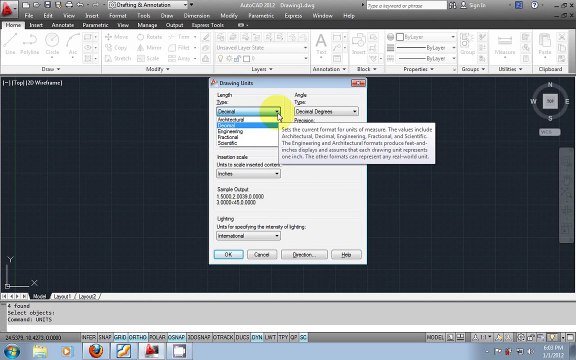Toggle OTRACK in status bar

pyautogui.click(x=223, y=337)
